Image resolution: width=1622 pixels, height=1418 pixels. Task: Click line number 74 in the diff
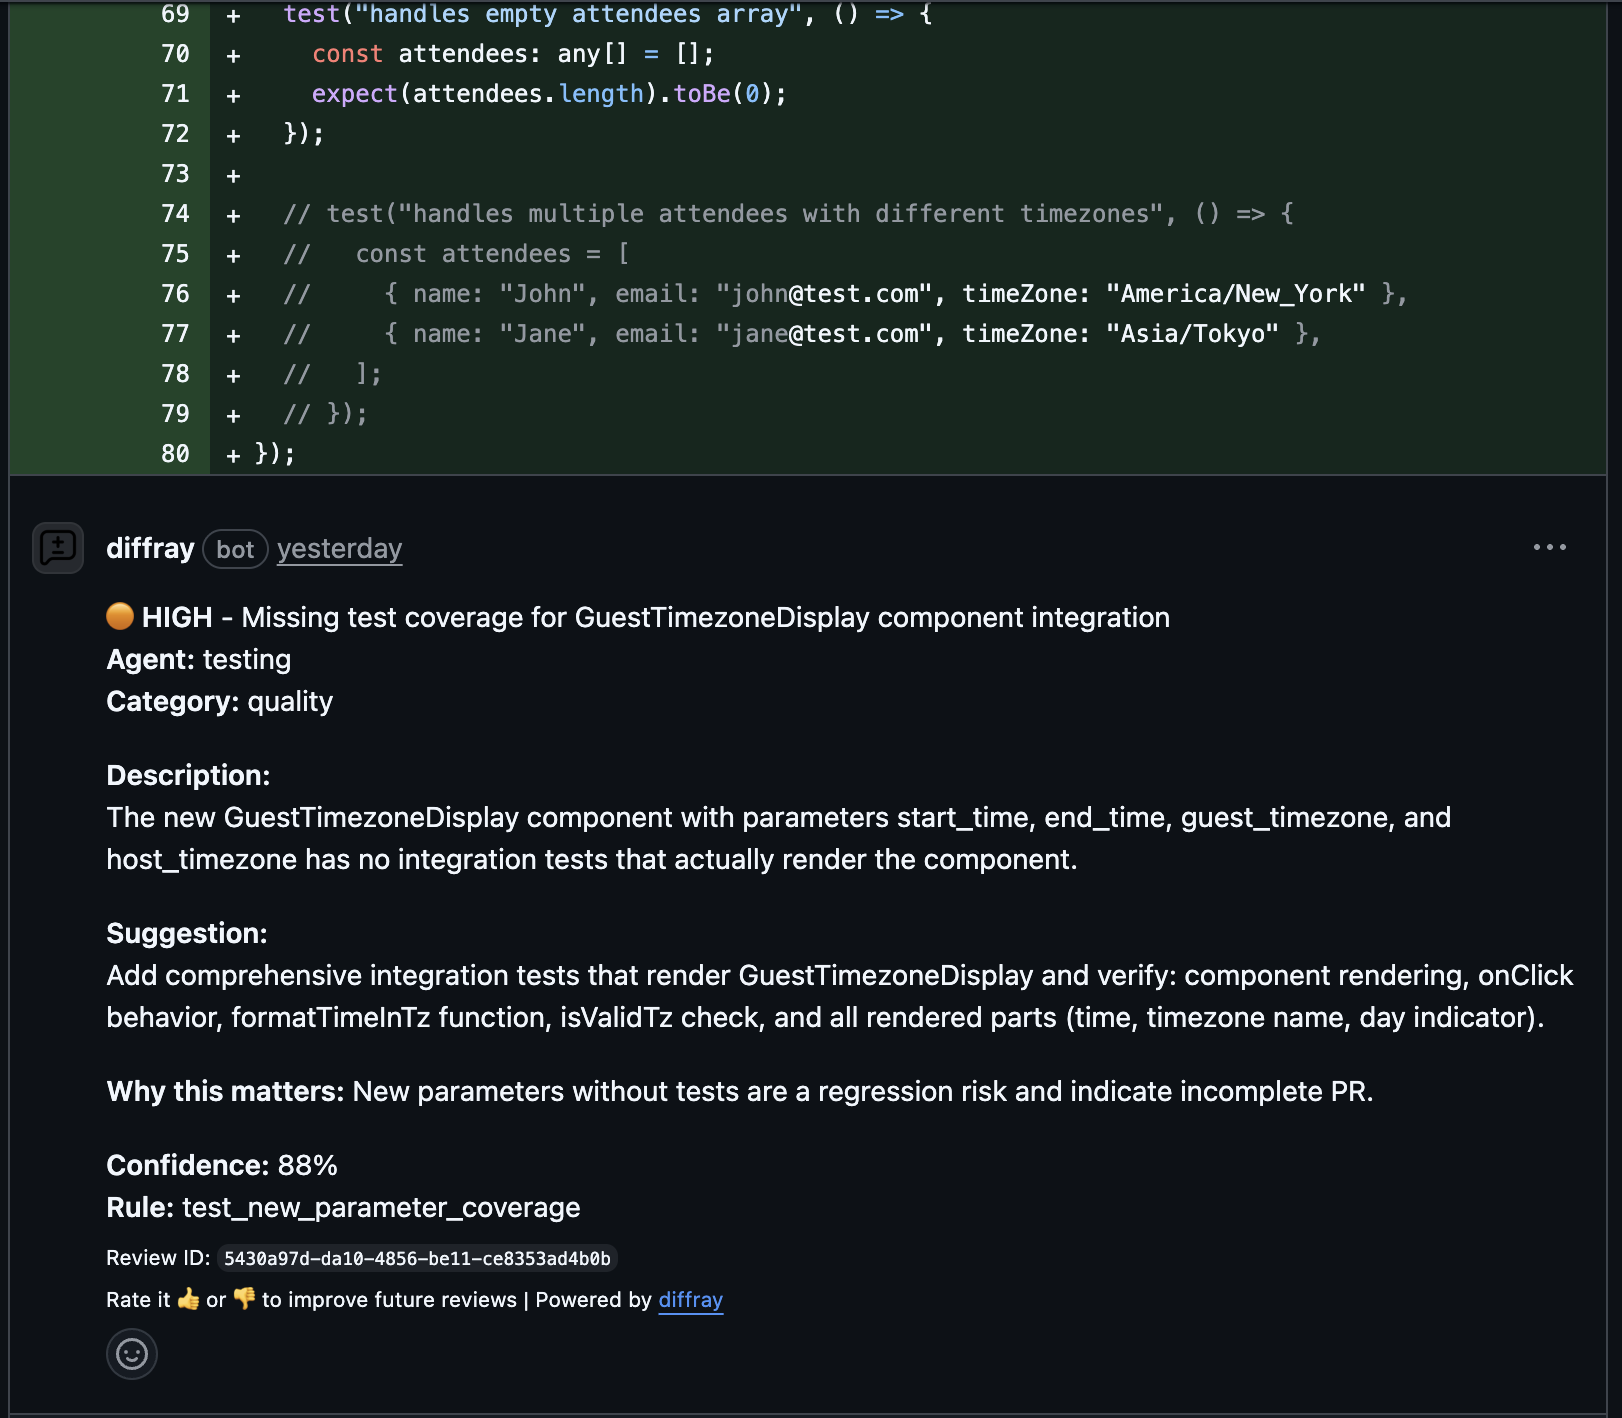click(x=175, y=213)
